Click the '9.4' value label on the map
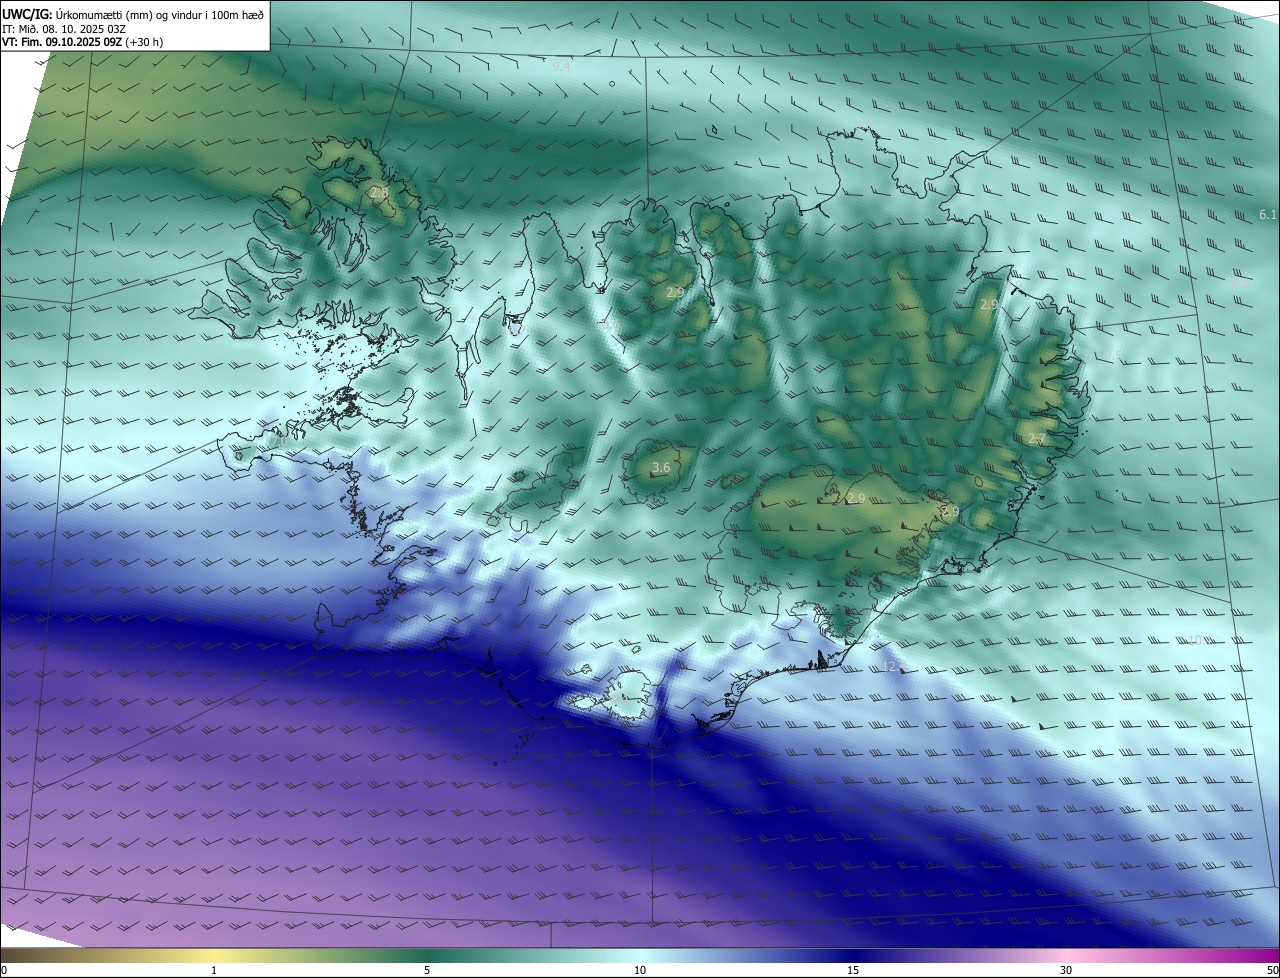 [561, 67]
